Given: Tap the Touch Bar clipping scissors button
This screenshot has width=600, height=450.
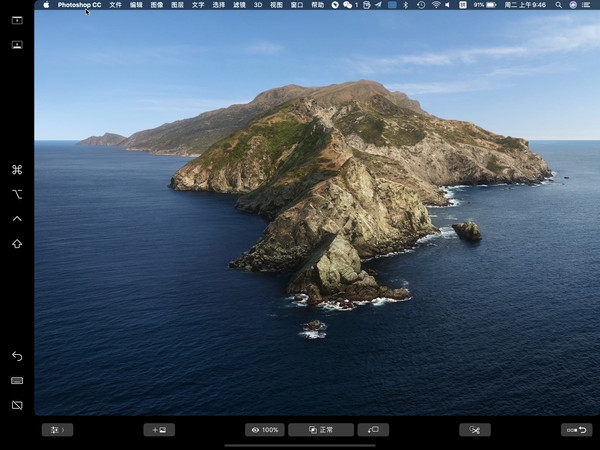Looking at the screenshot, I should click(x=475, y=430).
